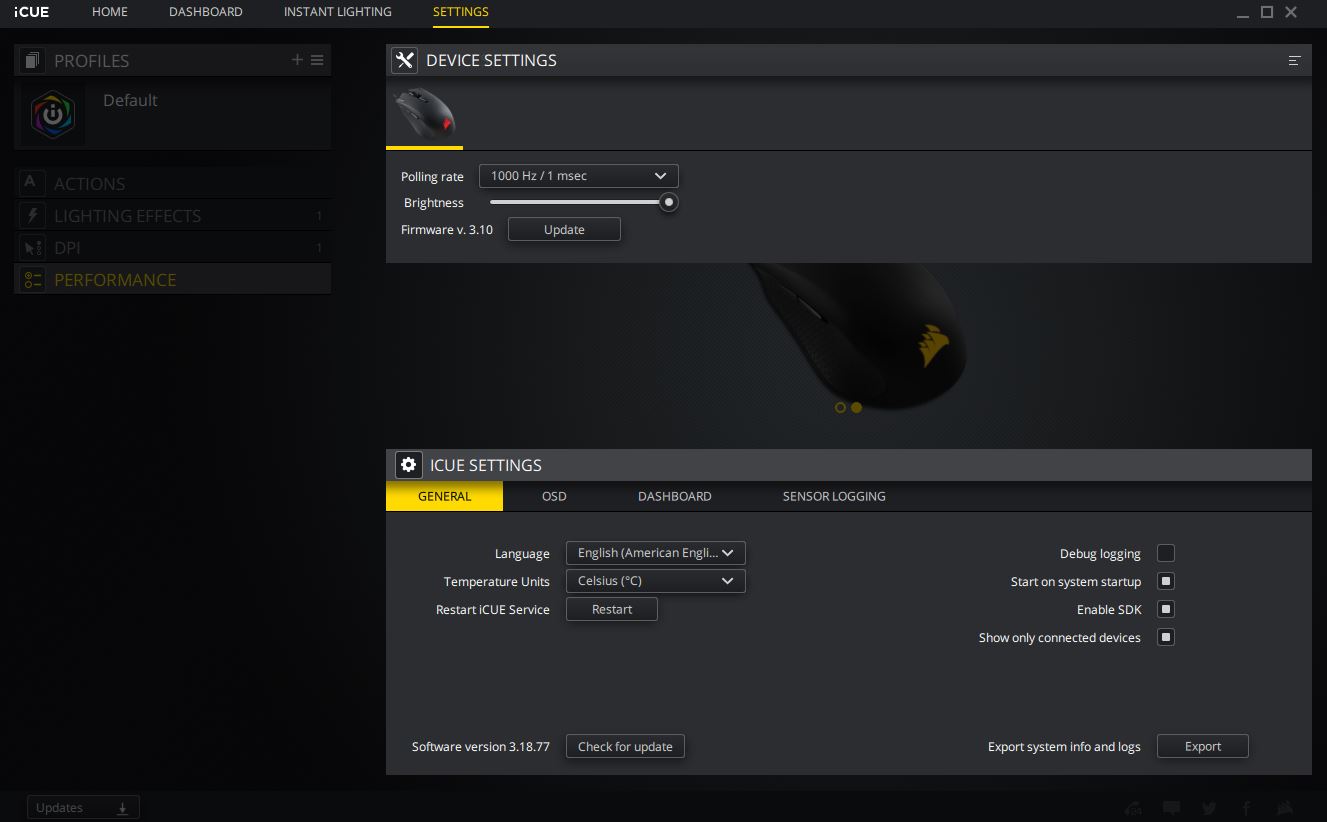The image size is (1327, 822).
Task: Click the DPI cursor icon
Action: tap(33, 248)
